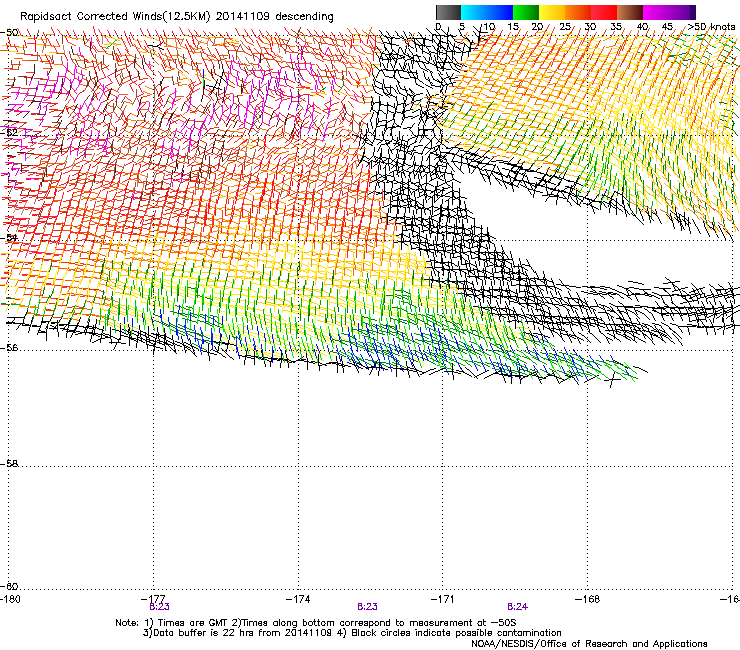Screen dimensions: 740x650
Task: Click the '-56' latitude label
Action: (9, 347)
